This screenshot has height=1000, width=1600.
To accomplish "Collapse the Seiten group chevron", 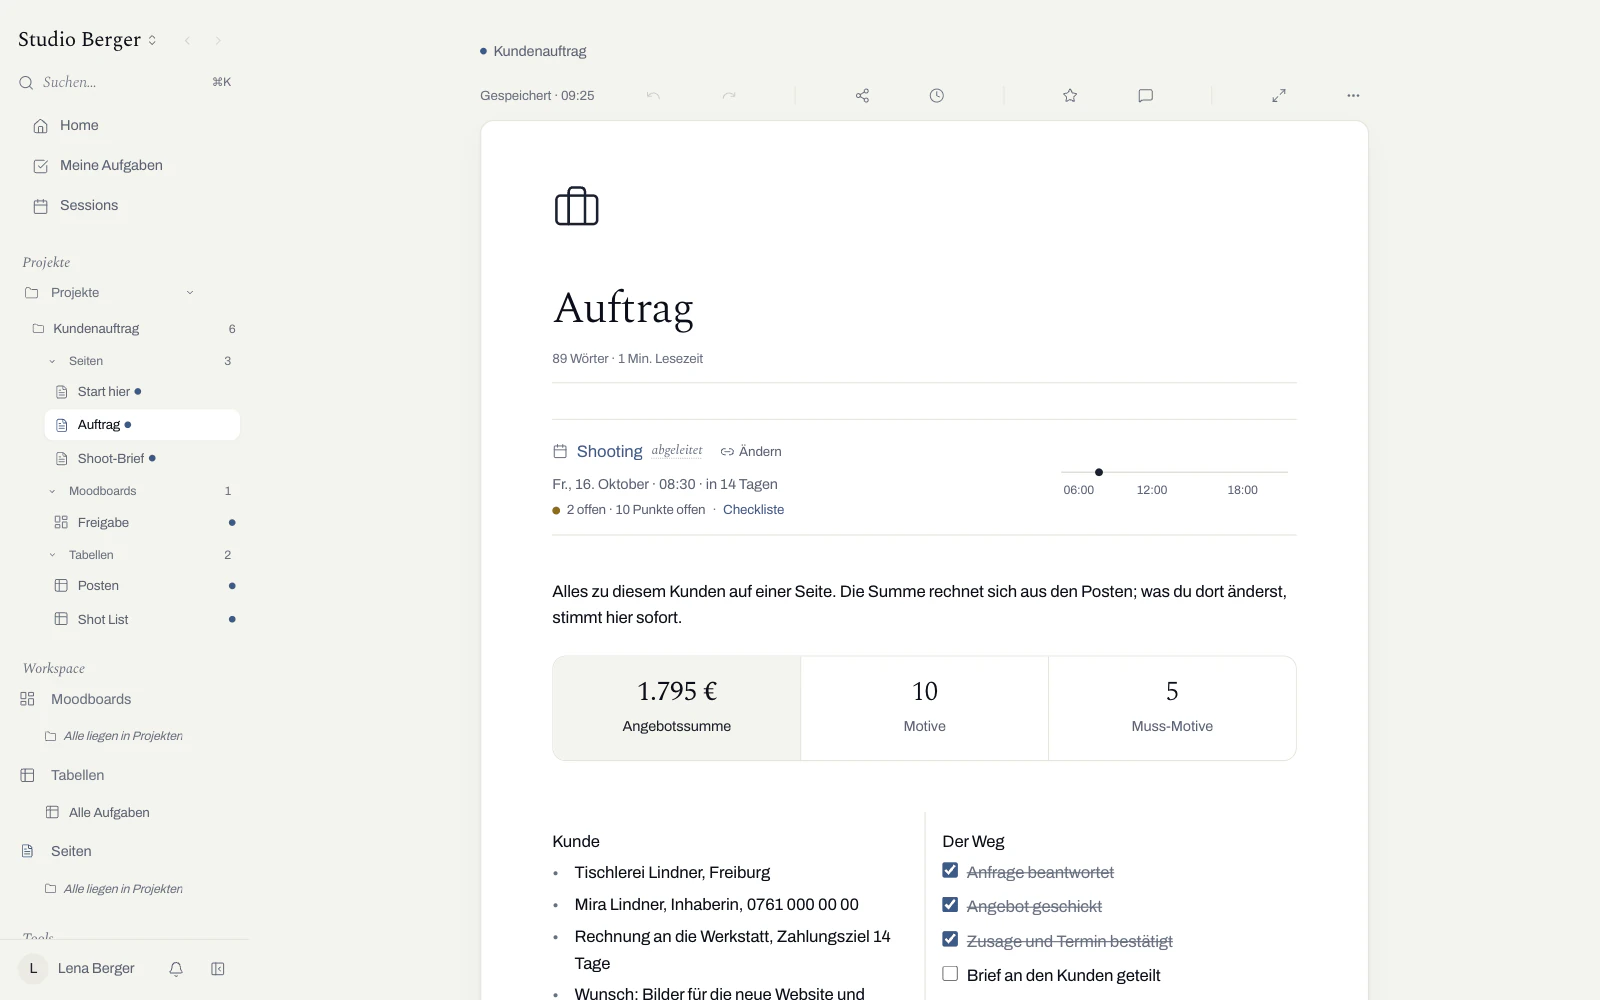I will coord(53,361).
